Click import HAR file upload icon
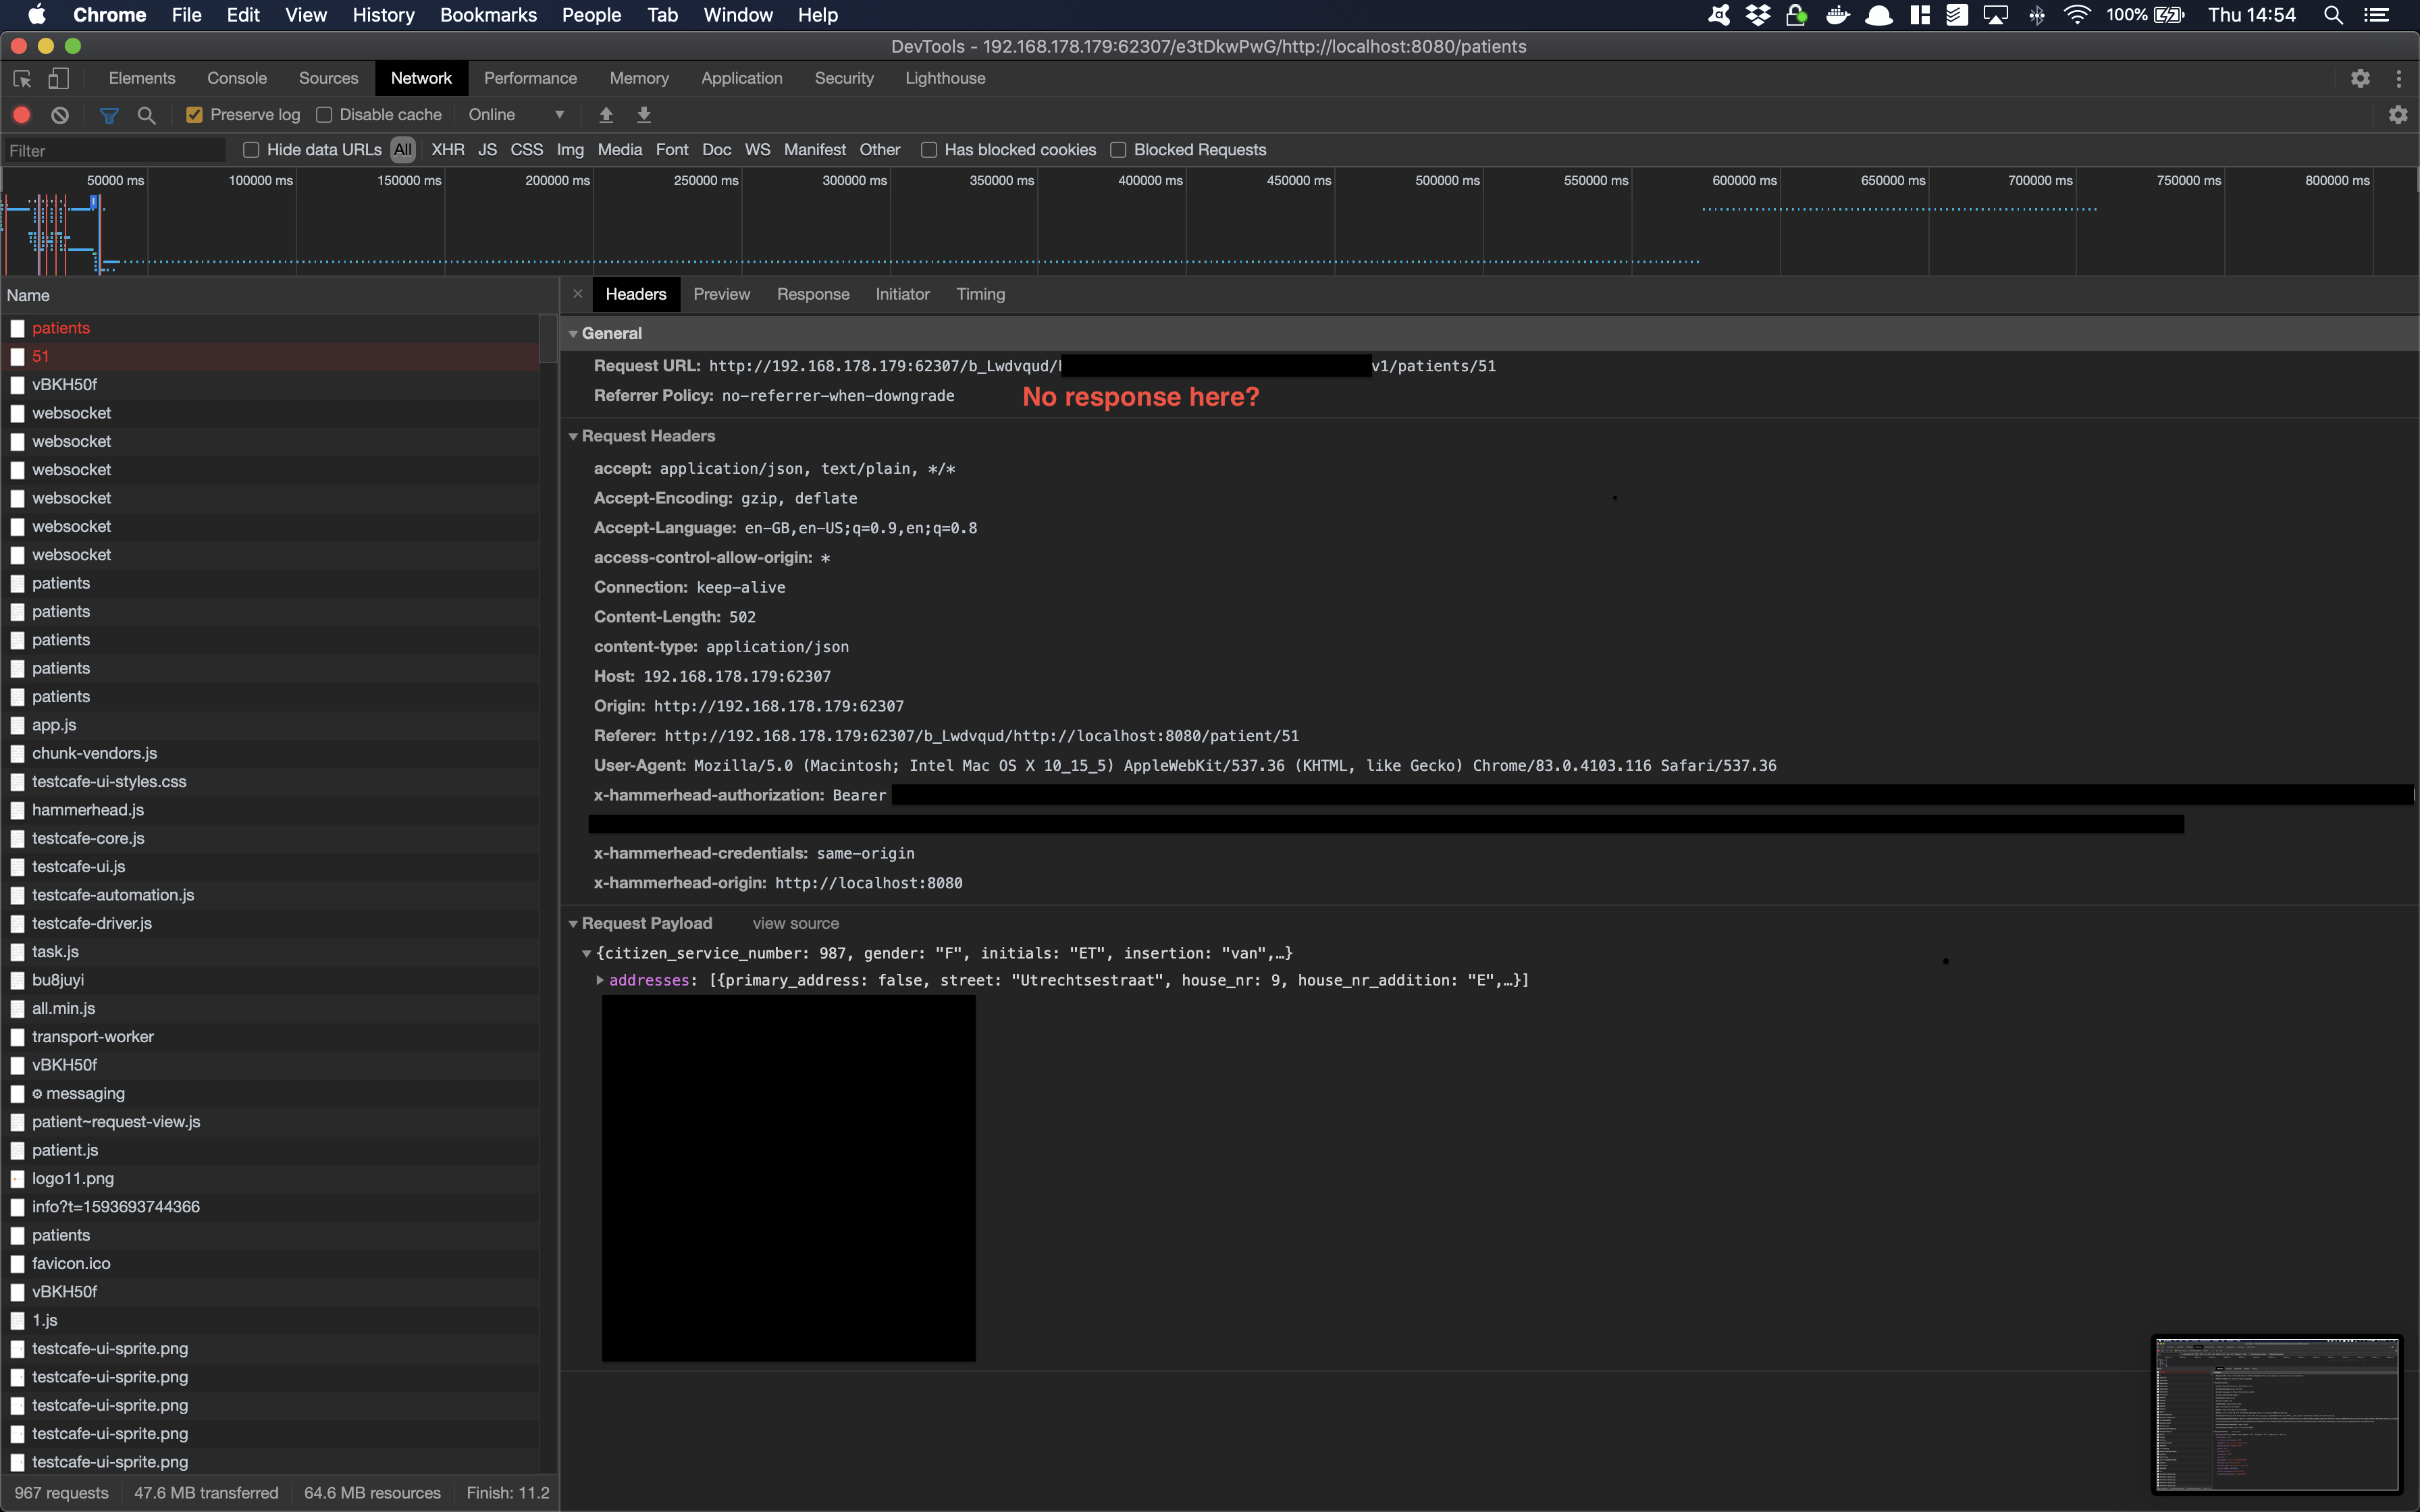This screenshot has height=1512, width=2420. (x=606, y=115)
